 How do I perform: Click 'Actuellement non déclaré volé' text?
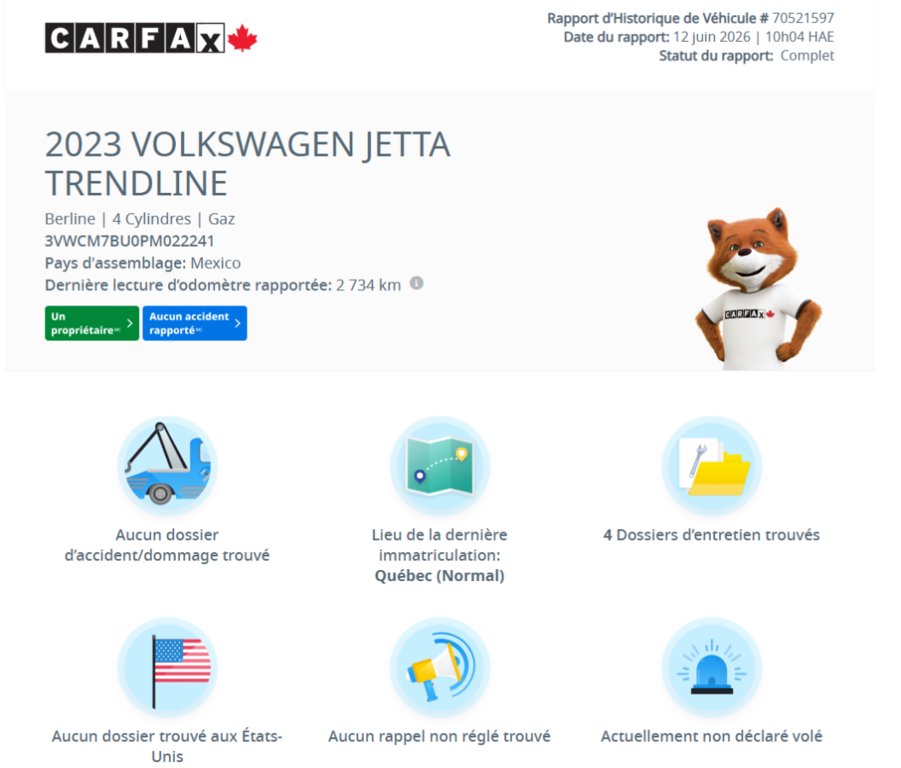711,736
